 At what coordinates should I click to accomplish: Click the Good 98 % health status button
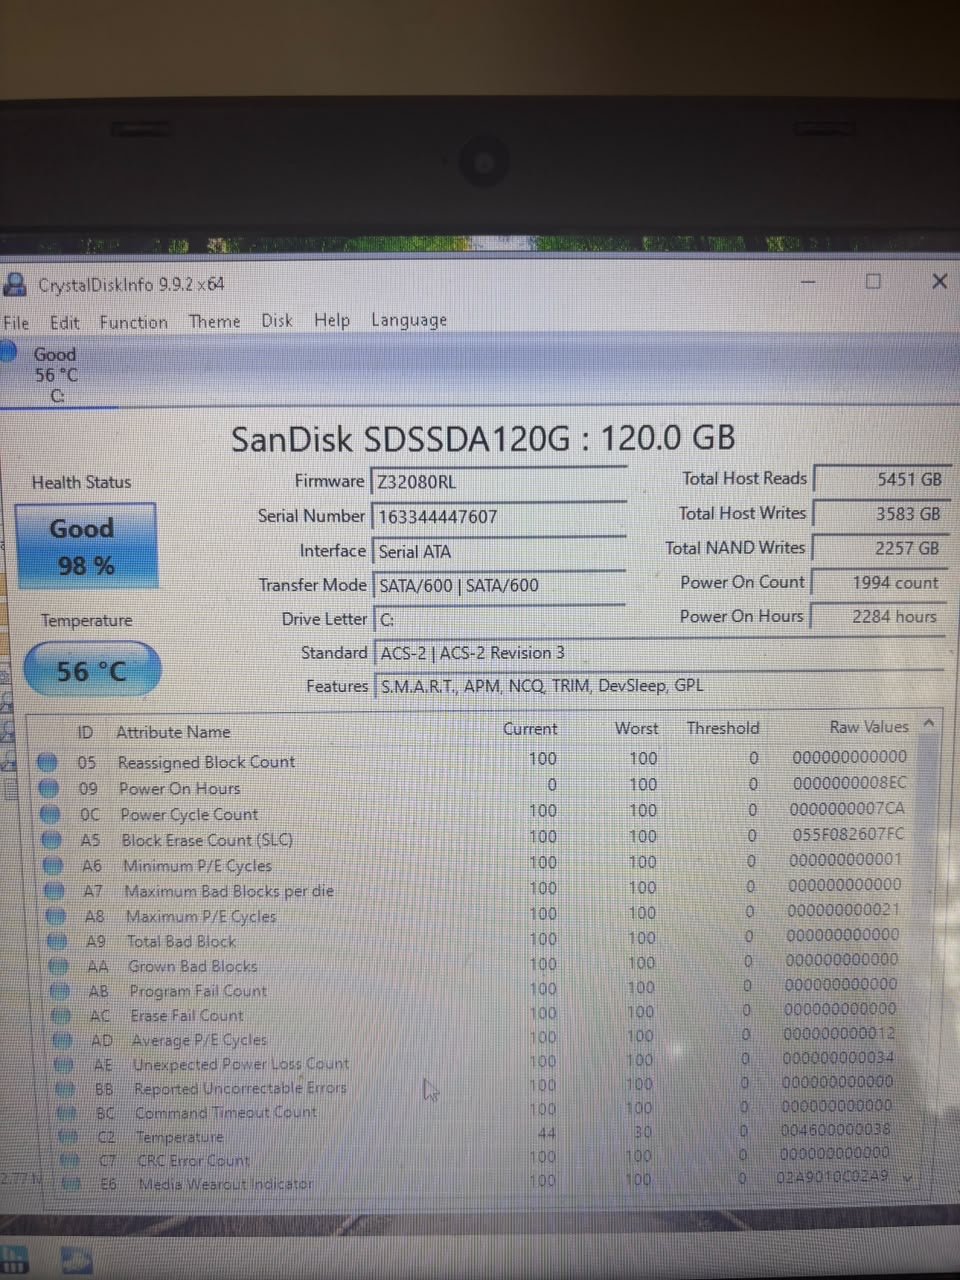click(x=86, y=546)
